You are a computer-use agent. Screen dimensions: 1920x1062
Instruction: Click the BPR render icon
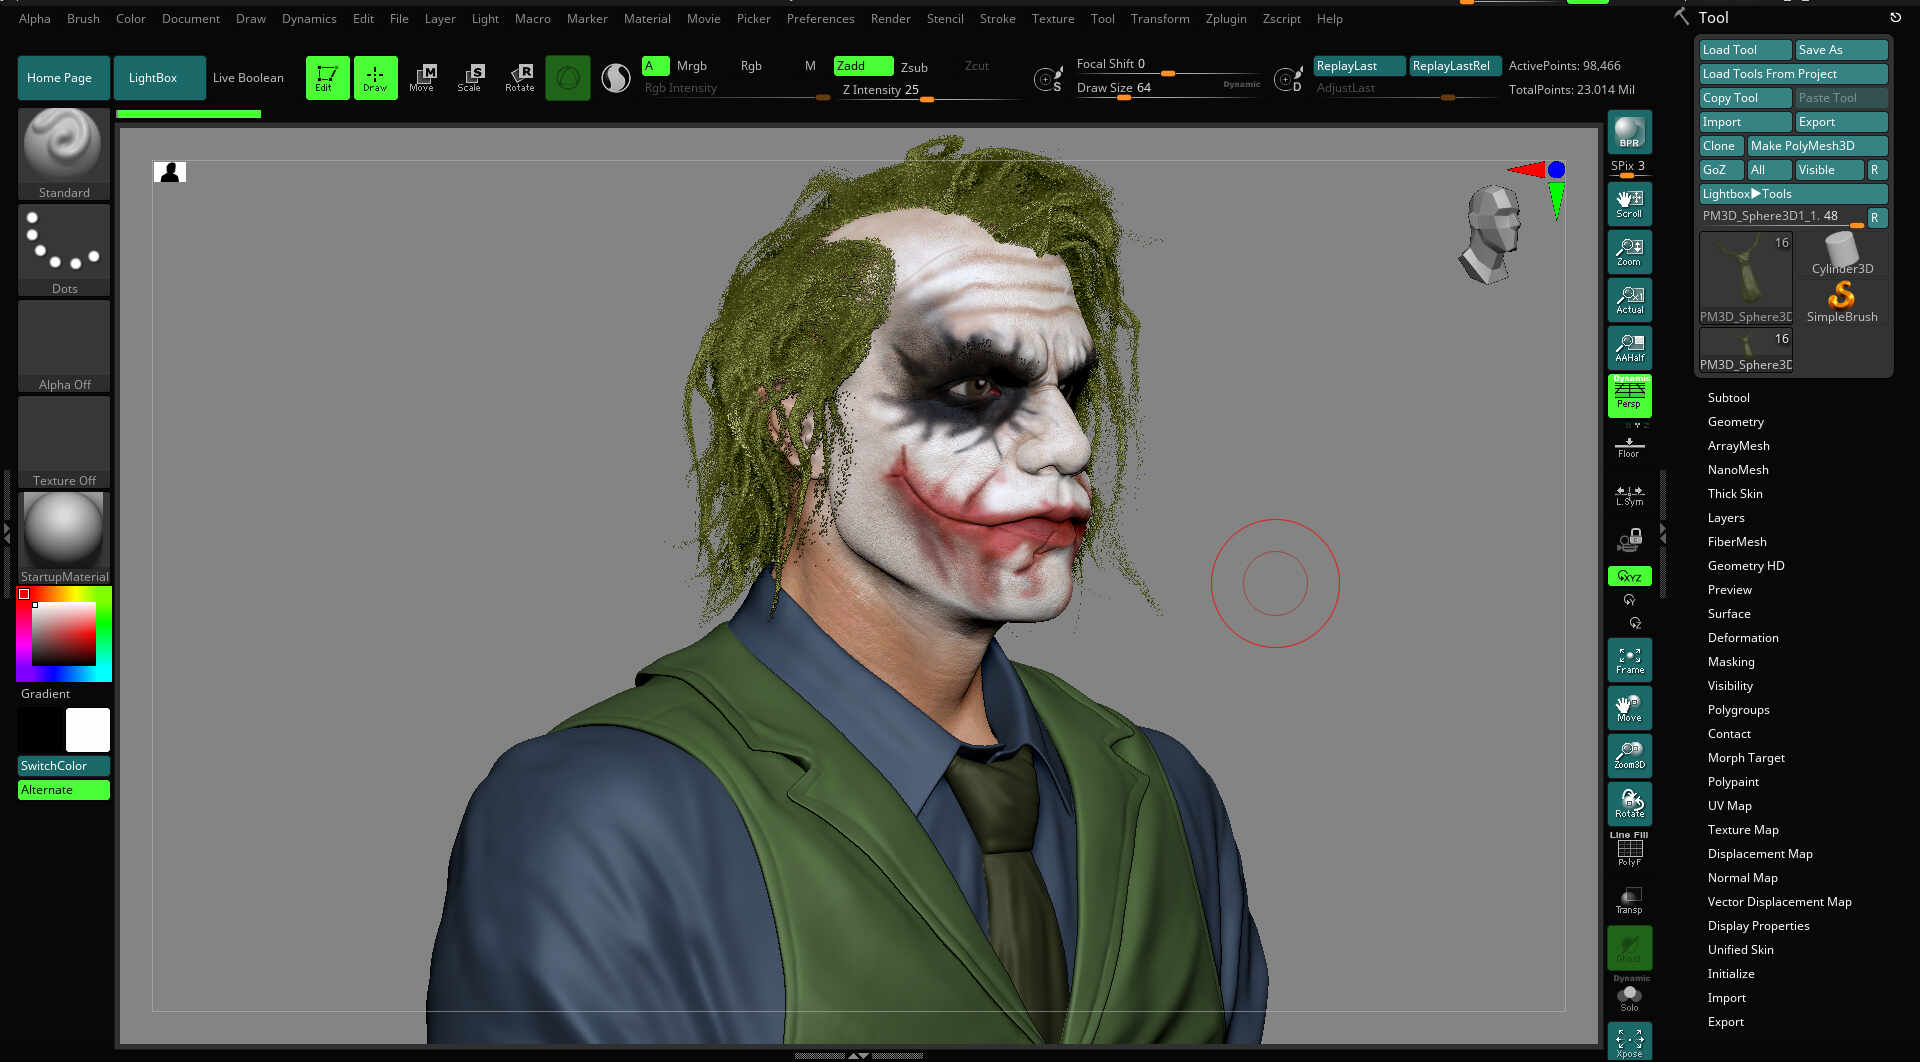point(1629,132)
